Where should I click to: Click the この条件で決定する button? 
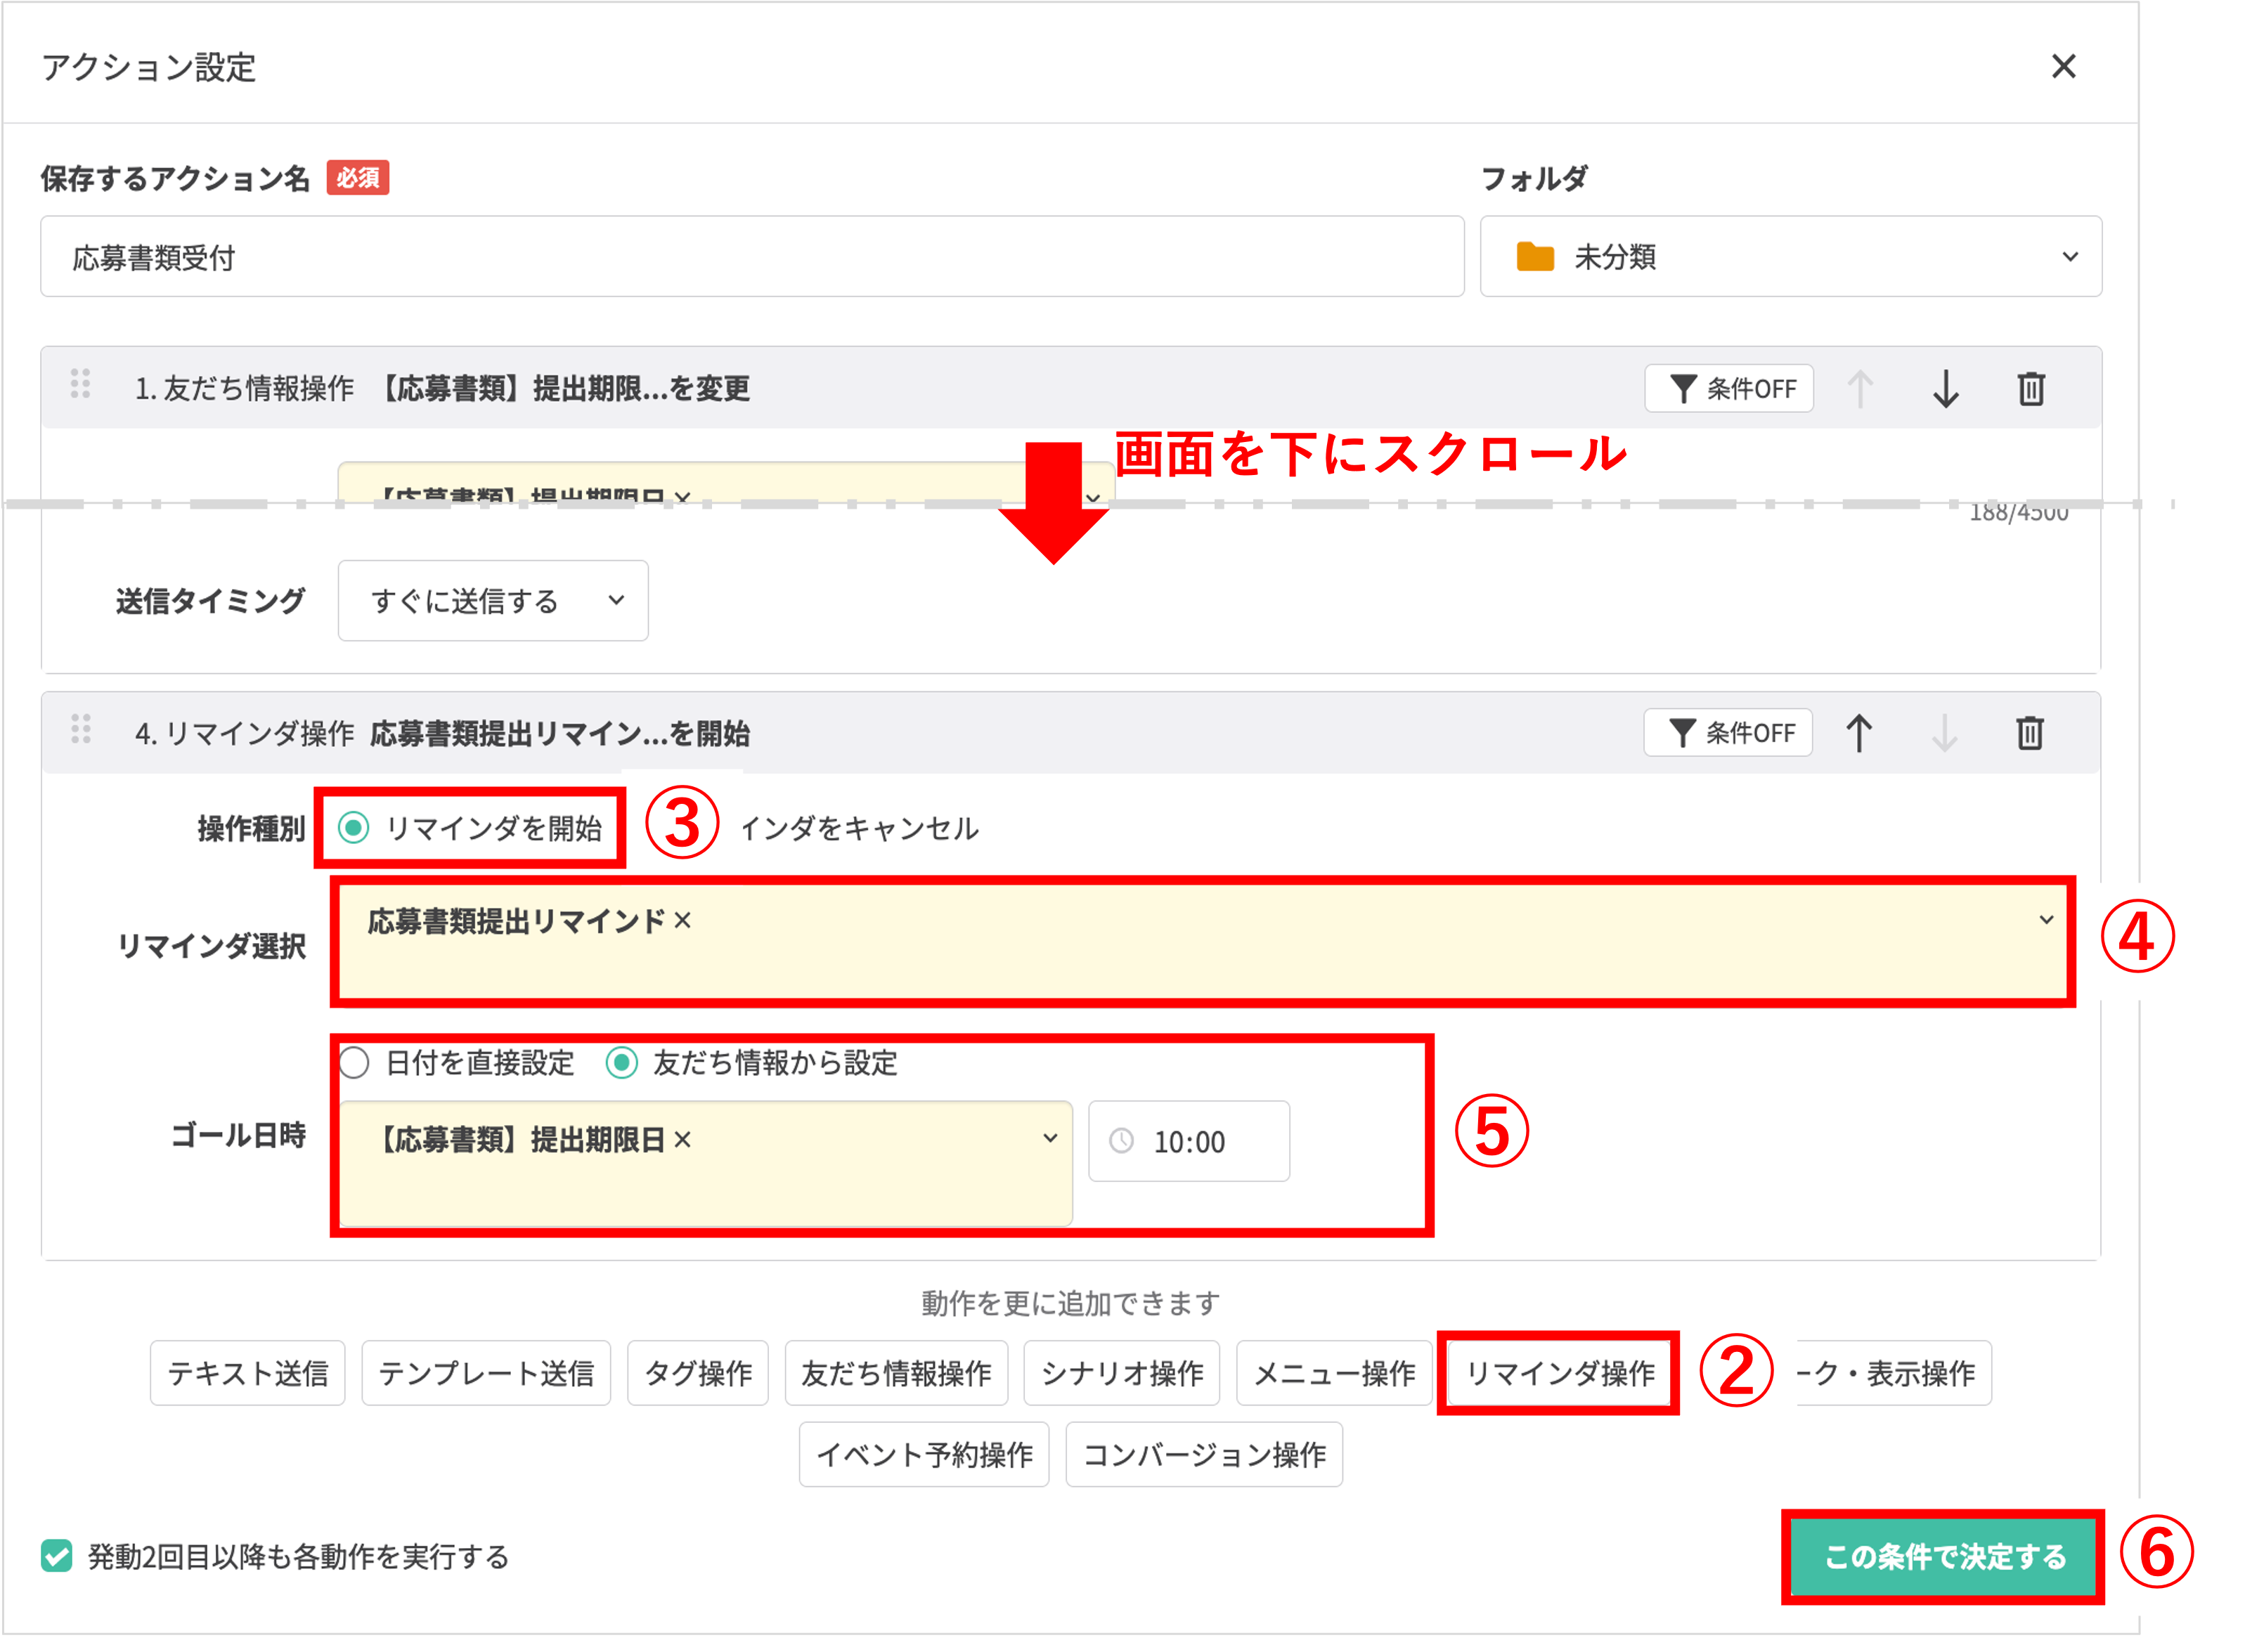tap(1944, 1556)
